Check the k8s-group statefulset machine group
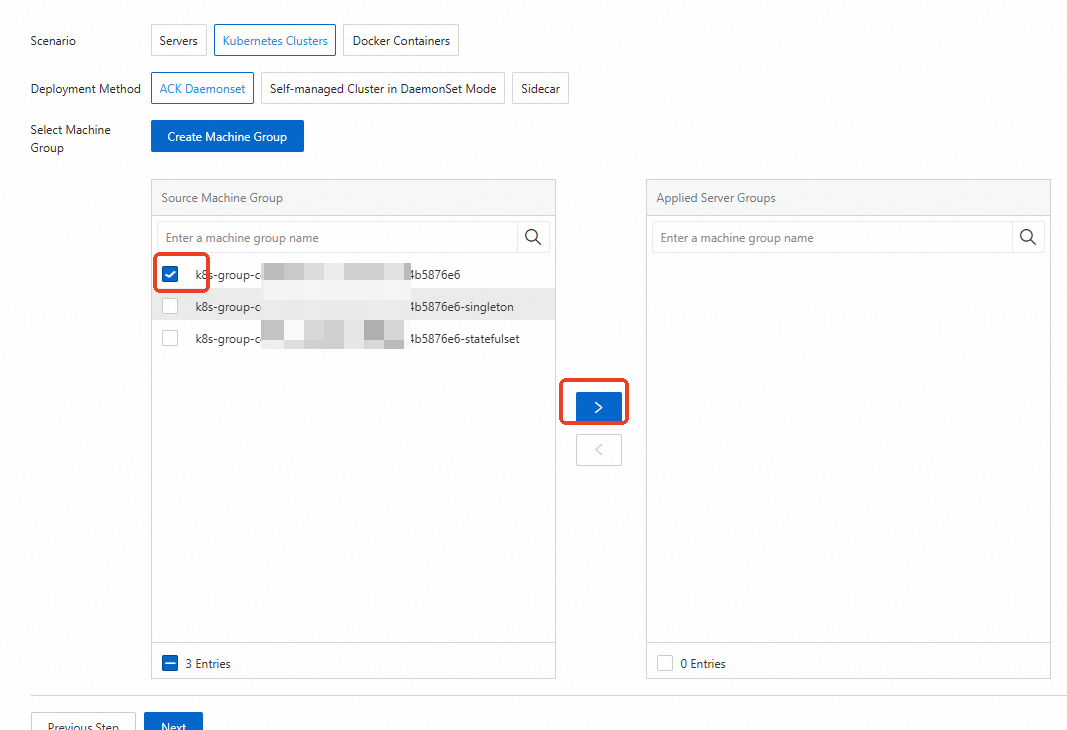1067x730 pixels. click(x=170, y=338)
